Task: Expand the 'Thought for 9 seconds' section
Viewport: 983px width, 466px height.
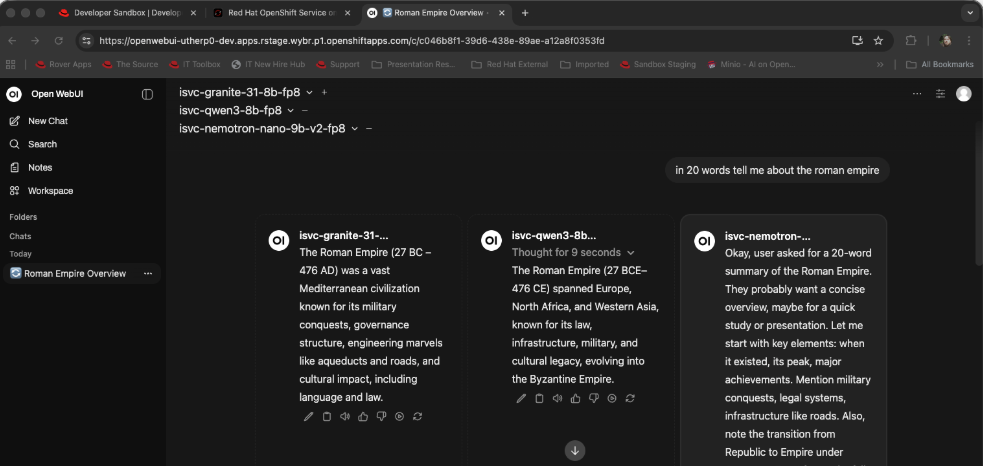Action: point(572,252)
